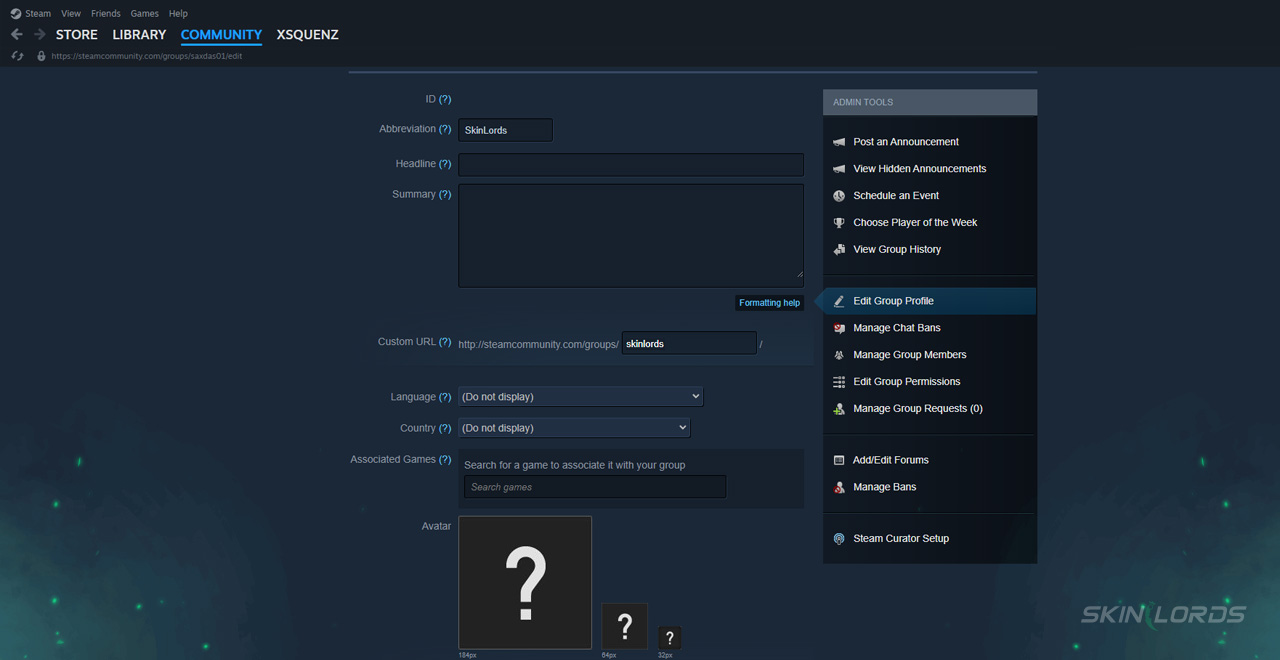Click icon beside Manage Group Requests

[x=839, y=409]
